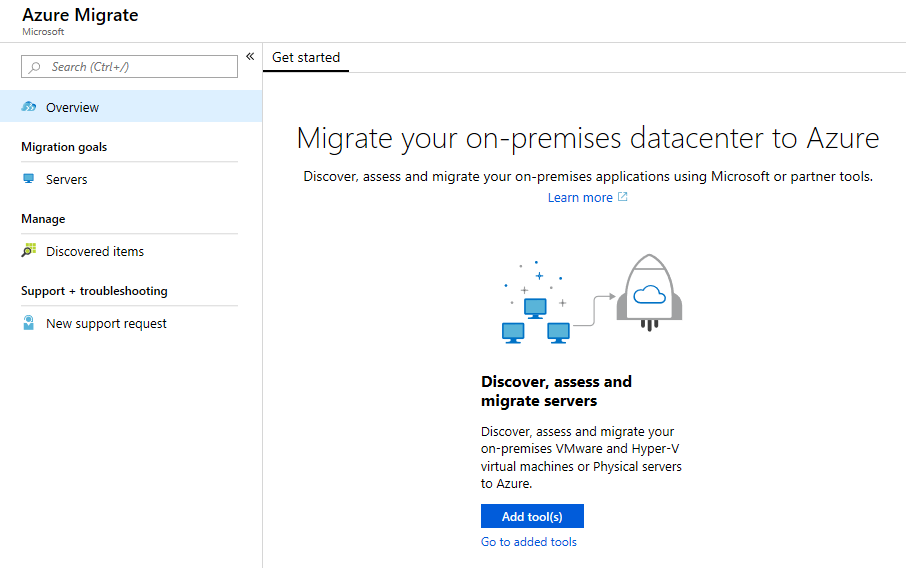Image resolution: width=906 pixels, height=568 pixels.
Task: Click the Manage section heading
Action: 43,219
